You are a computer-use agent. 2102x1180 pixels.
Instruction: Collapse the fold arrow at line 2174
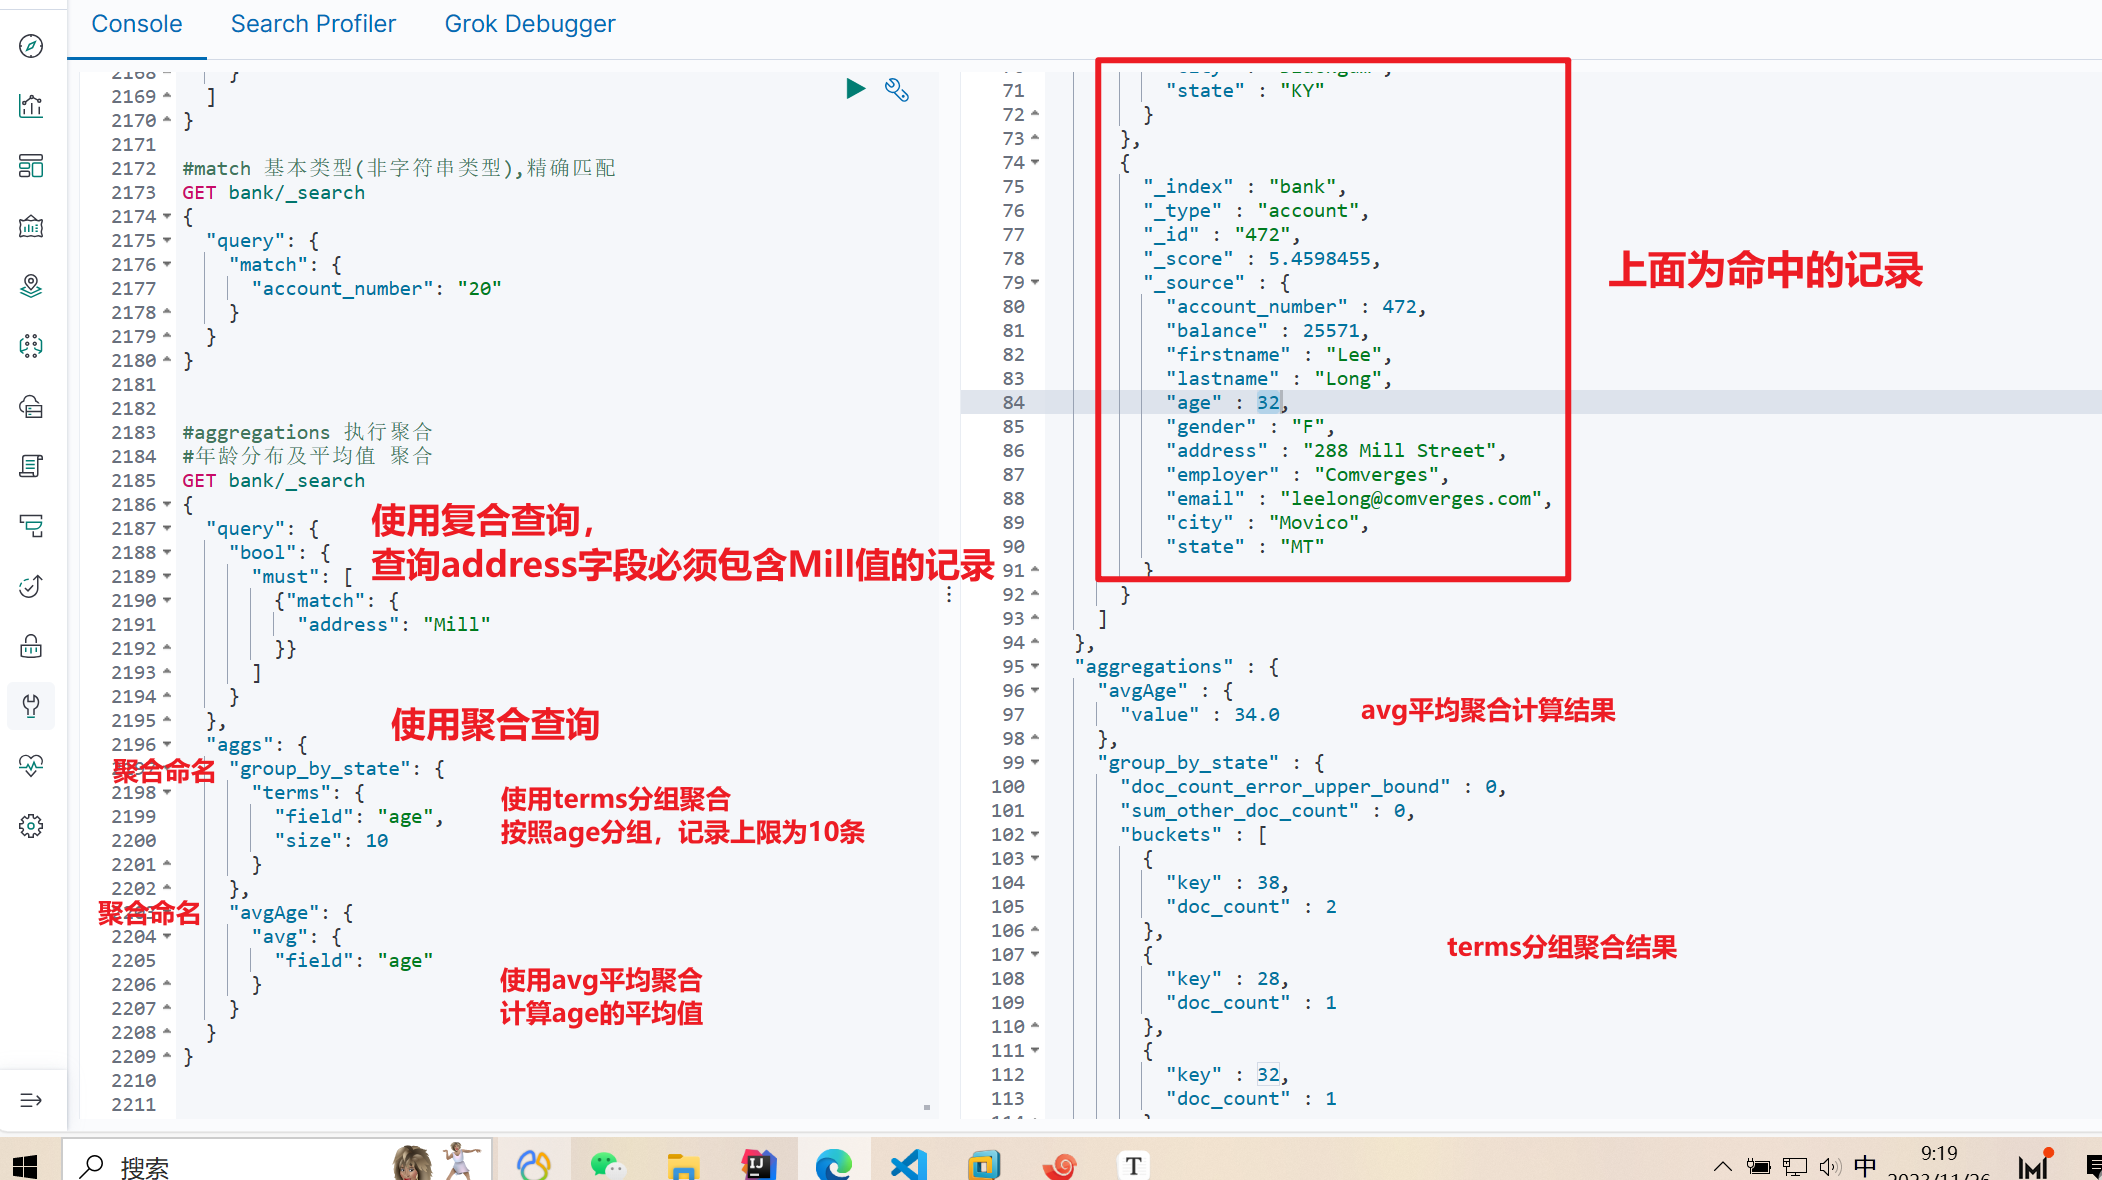[167, 217]
